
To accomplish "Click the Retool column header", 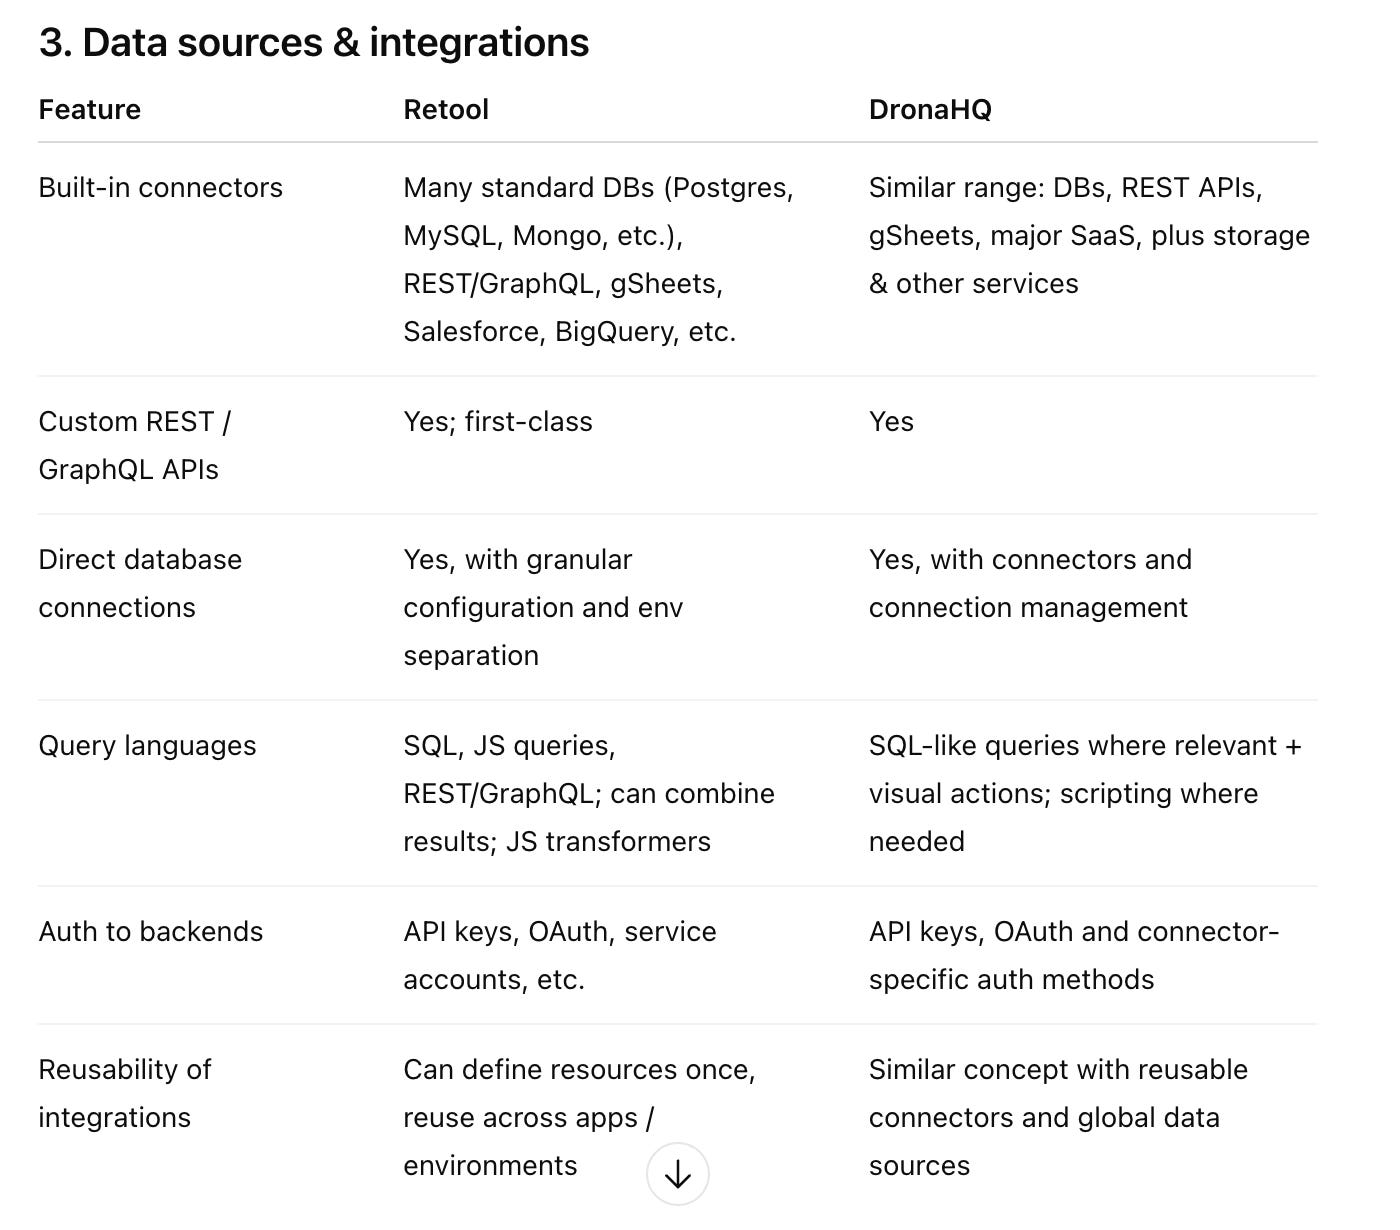I will (446, 109).
